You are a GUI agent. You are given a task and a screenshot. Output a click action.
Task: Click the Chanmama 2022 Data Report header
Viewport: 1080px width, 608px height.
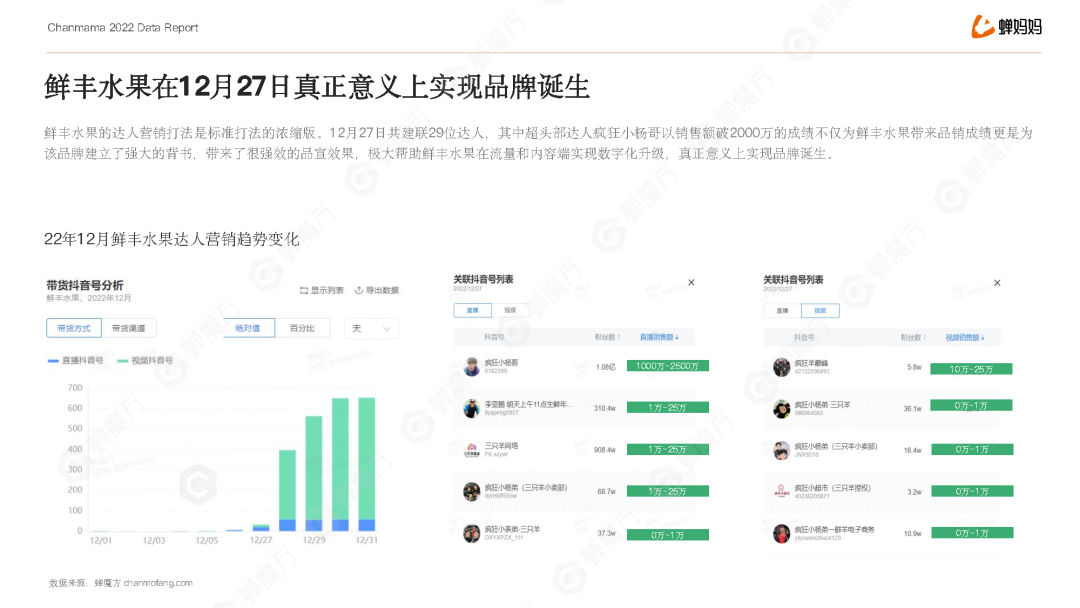click(x=123, y=28)
